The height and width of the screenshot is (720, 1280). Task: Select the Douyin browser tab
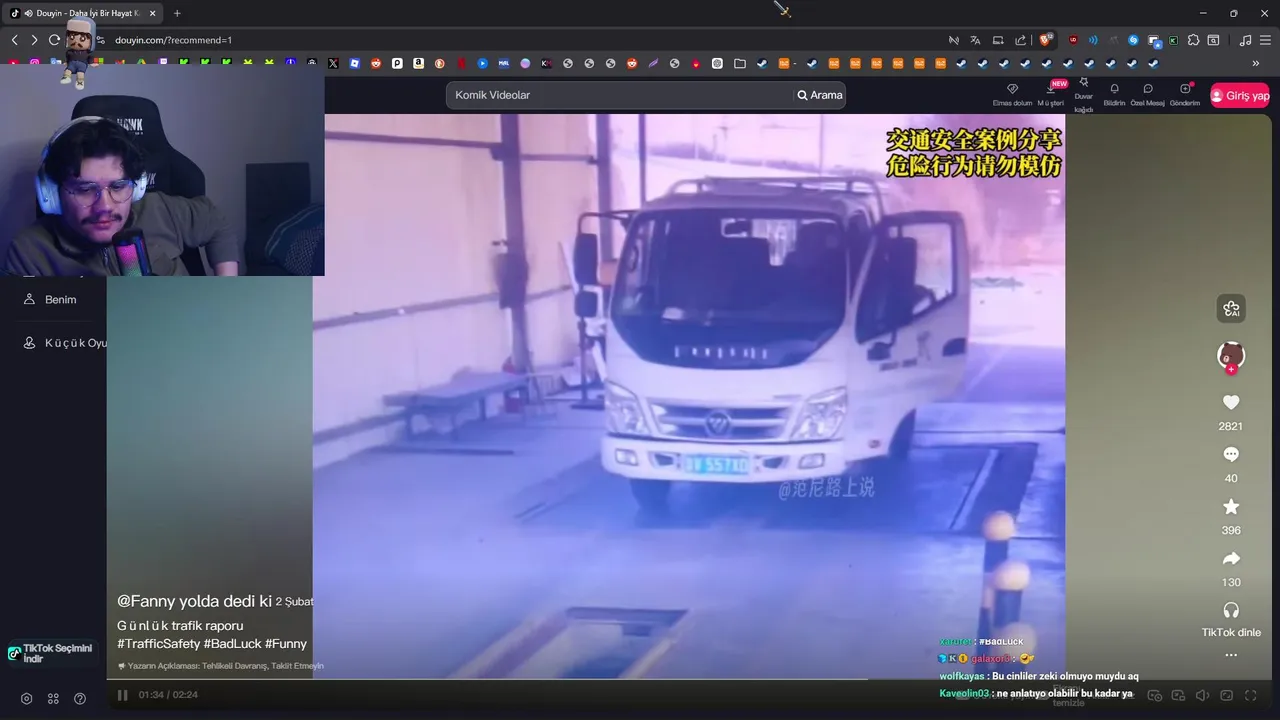click(x=83, y=13)
